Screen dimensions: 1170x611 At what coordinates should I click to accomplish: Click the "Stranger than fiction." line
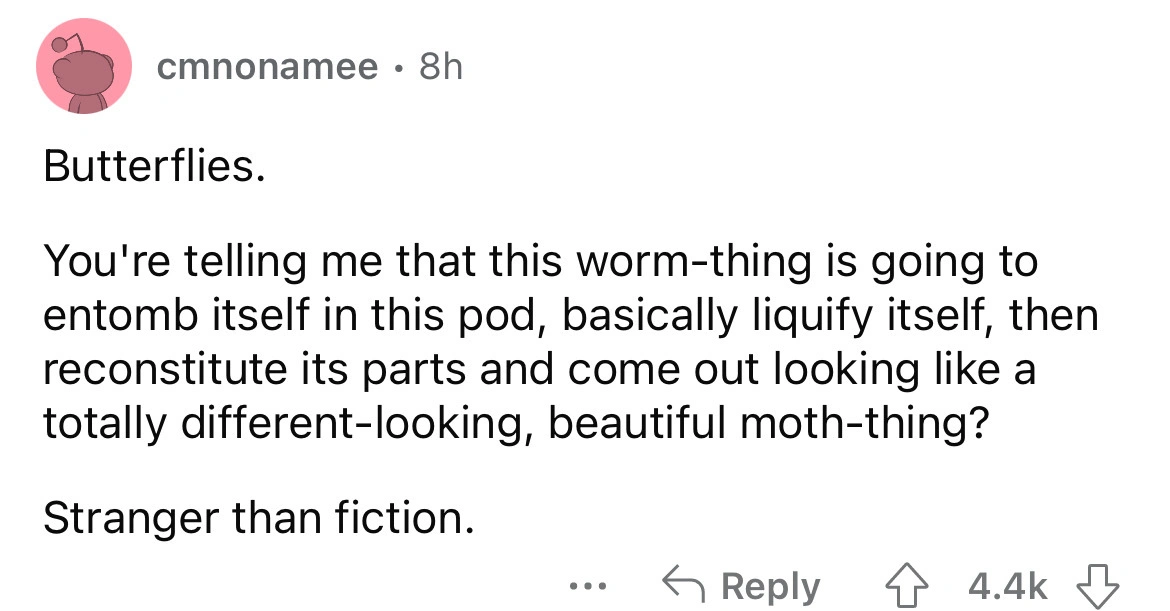tap(258, 518)
